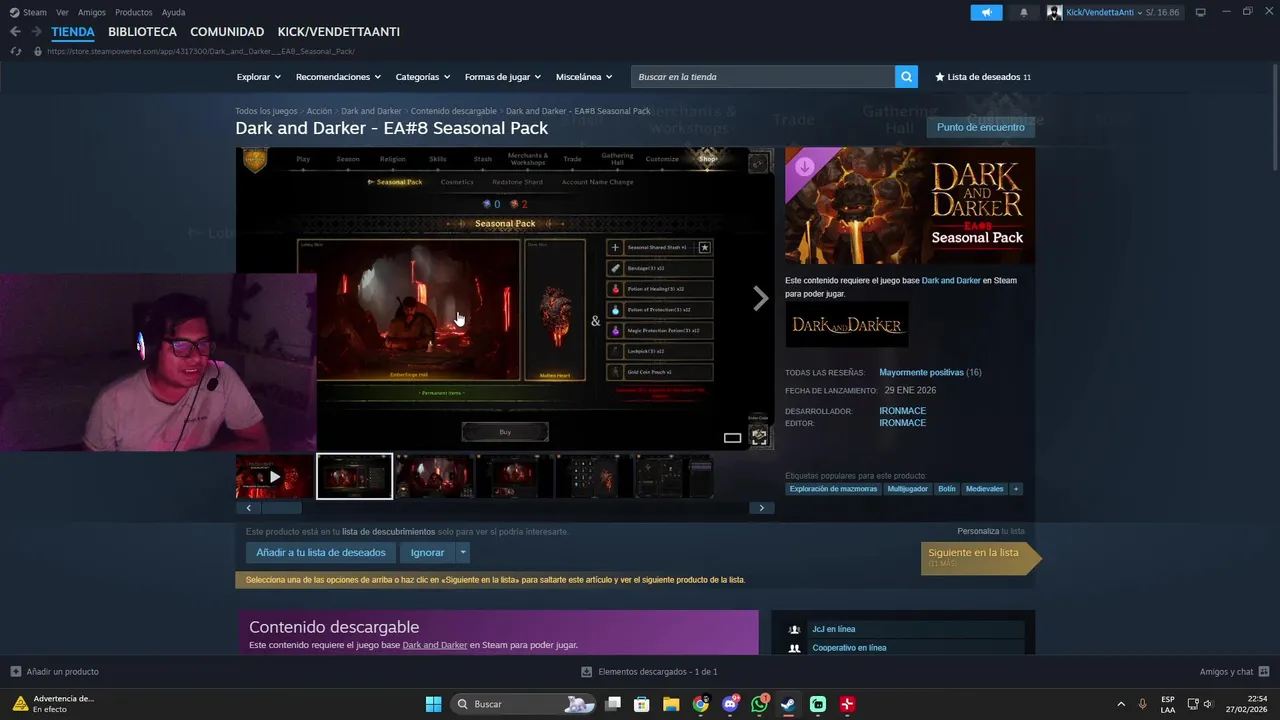Click the thumbnail strip scrollbar handle

[281, 508]
